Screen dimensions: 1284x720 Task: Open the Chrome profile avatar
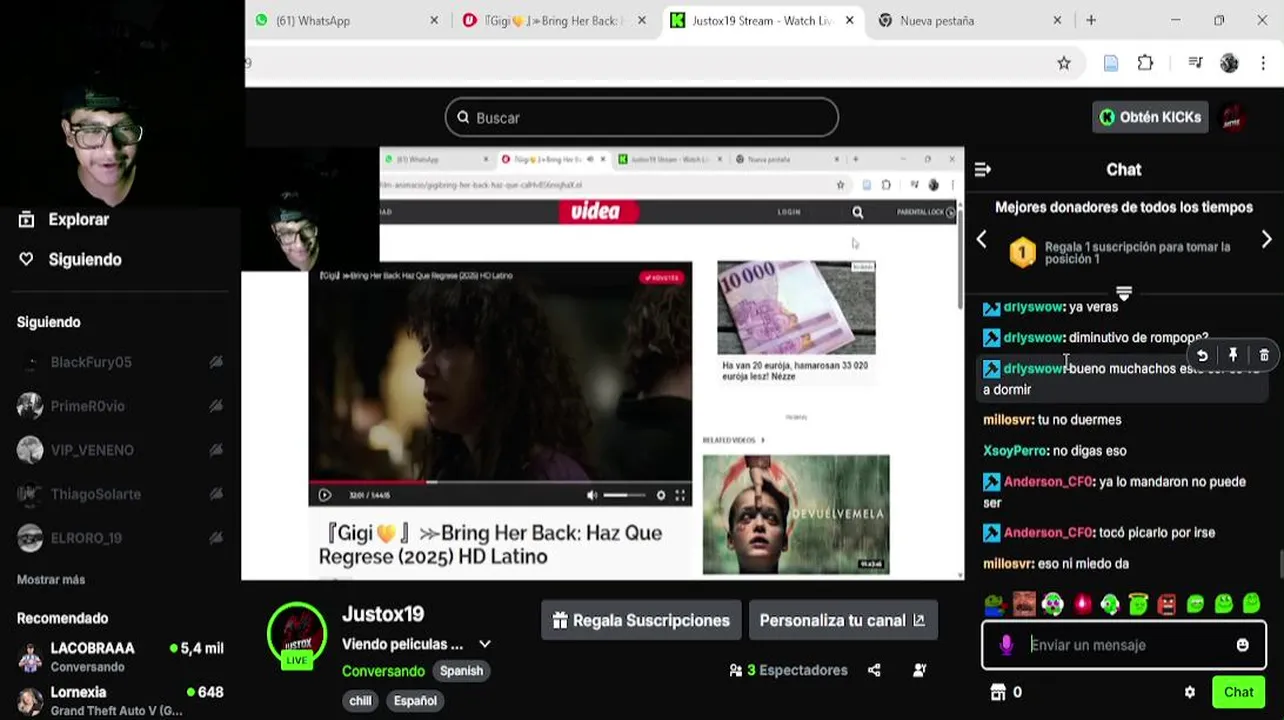point(1229,63)
